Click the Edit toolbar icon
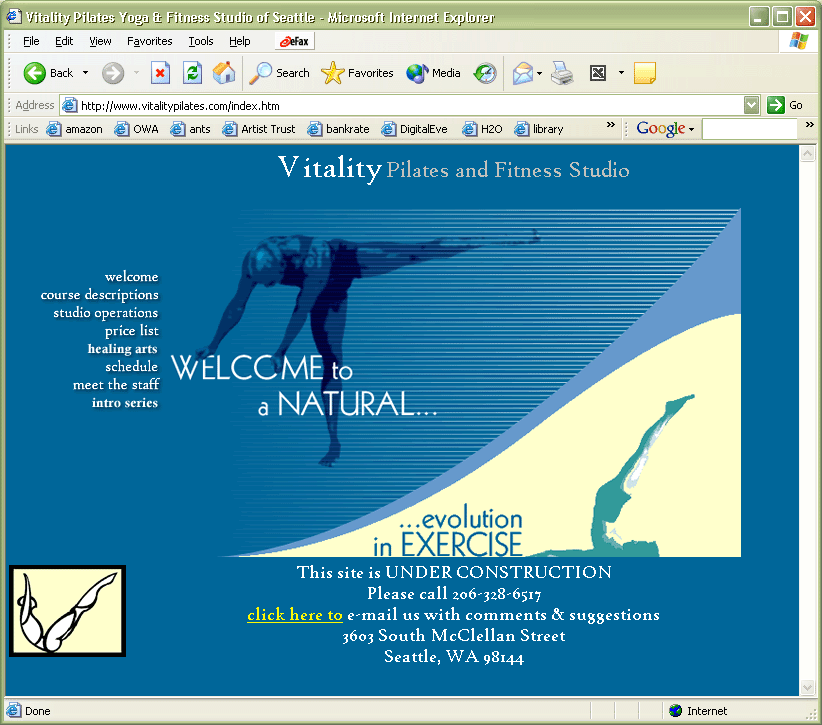 [598, 73]
